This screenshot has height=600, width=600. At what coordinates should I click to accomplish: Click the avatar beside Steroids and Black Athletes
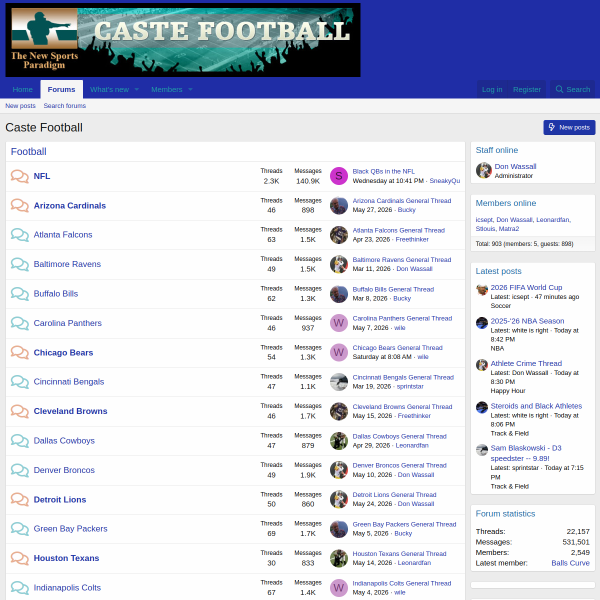[482, 408]
